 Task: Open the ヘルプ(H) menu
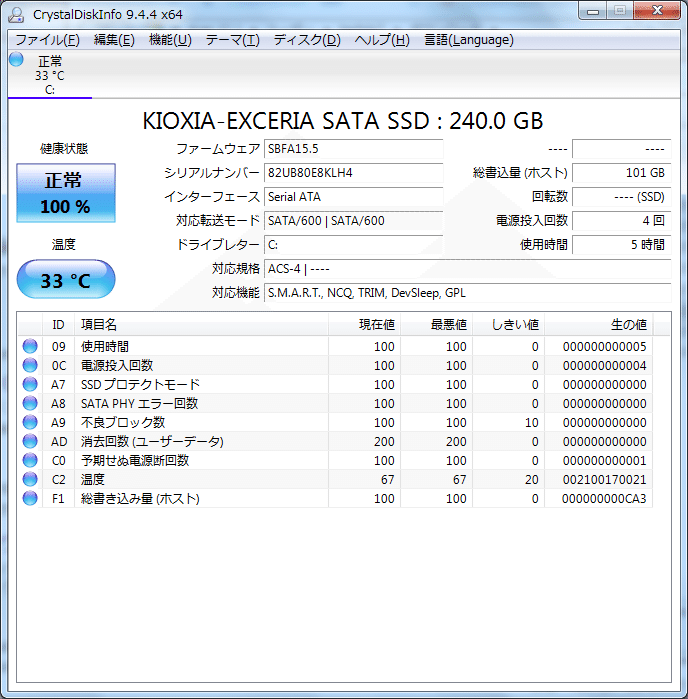(382, 40)
